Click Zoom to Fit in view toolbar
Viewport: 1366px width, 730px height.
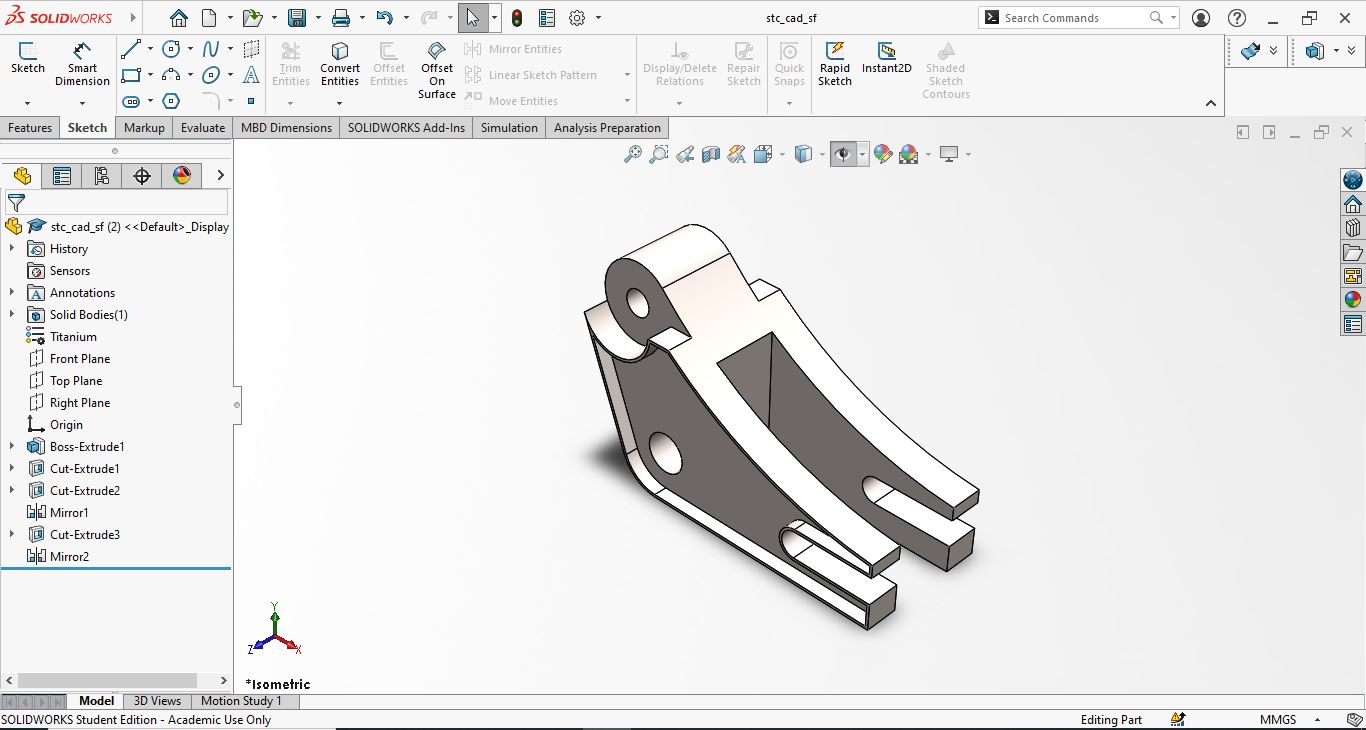point(633,154)
